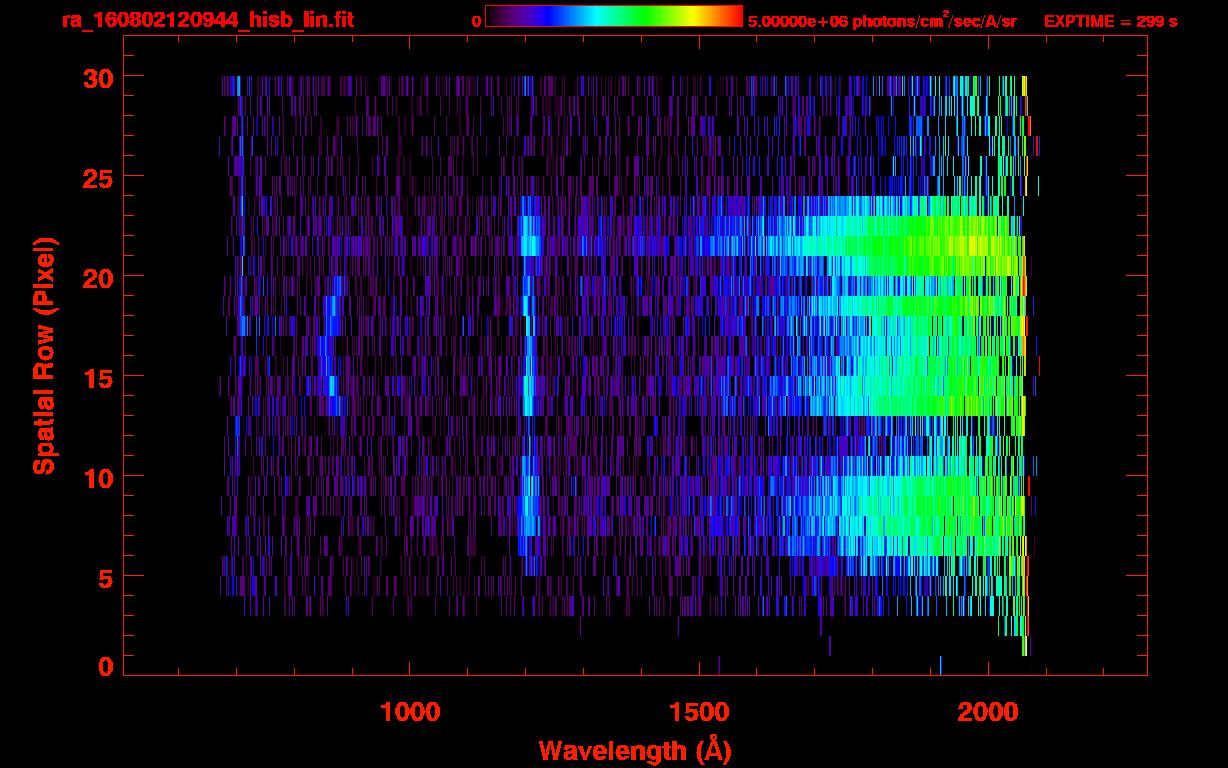Click the 1500 wavelength tick label

(x=699, y=712)
